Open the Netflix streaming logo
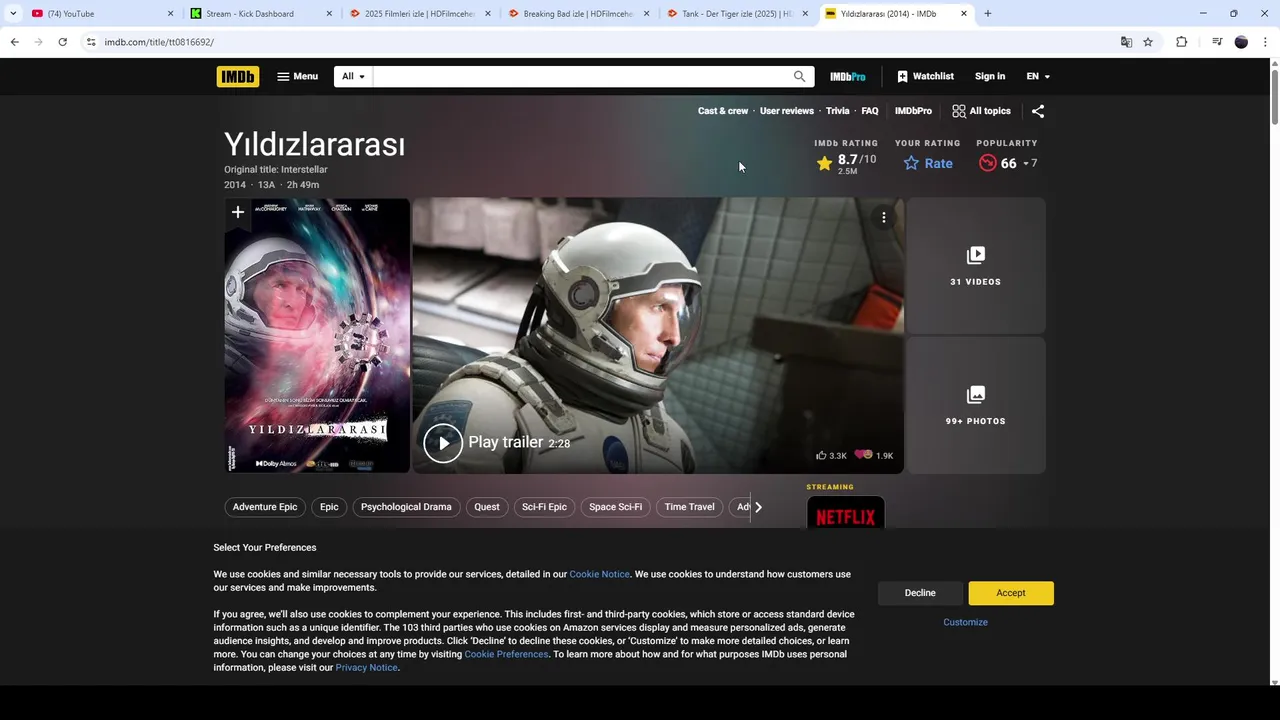1280x720 pixels. (846, 514)
